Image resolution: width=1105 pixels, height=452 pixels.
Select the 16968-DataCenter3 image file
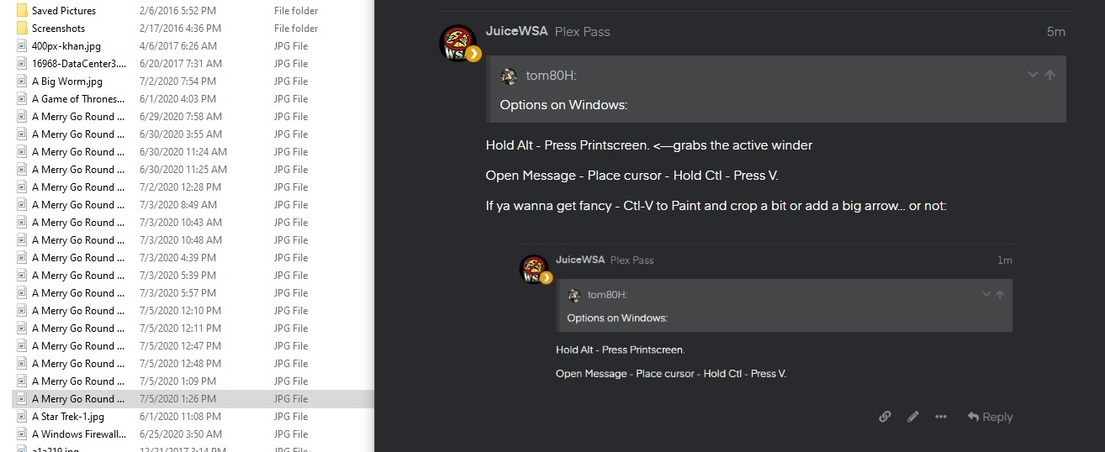[x=80, y=64]
